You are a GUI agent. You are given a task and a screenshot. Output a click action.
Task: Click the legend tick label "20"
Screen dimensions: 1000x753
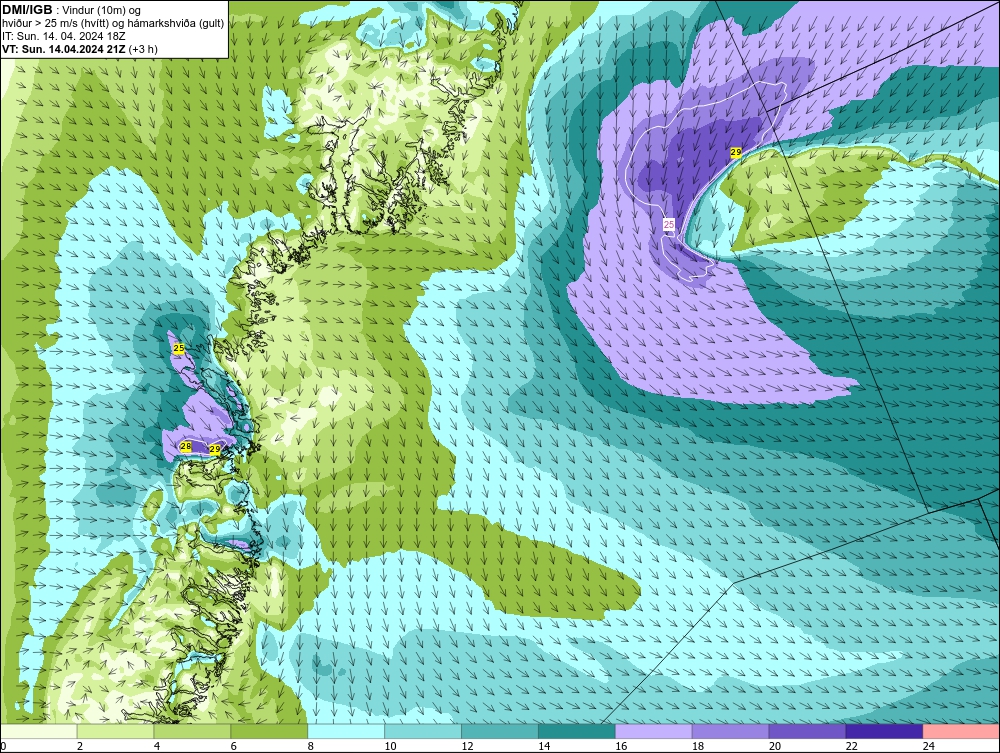pyautogui.click(x=775, y=746)
